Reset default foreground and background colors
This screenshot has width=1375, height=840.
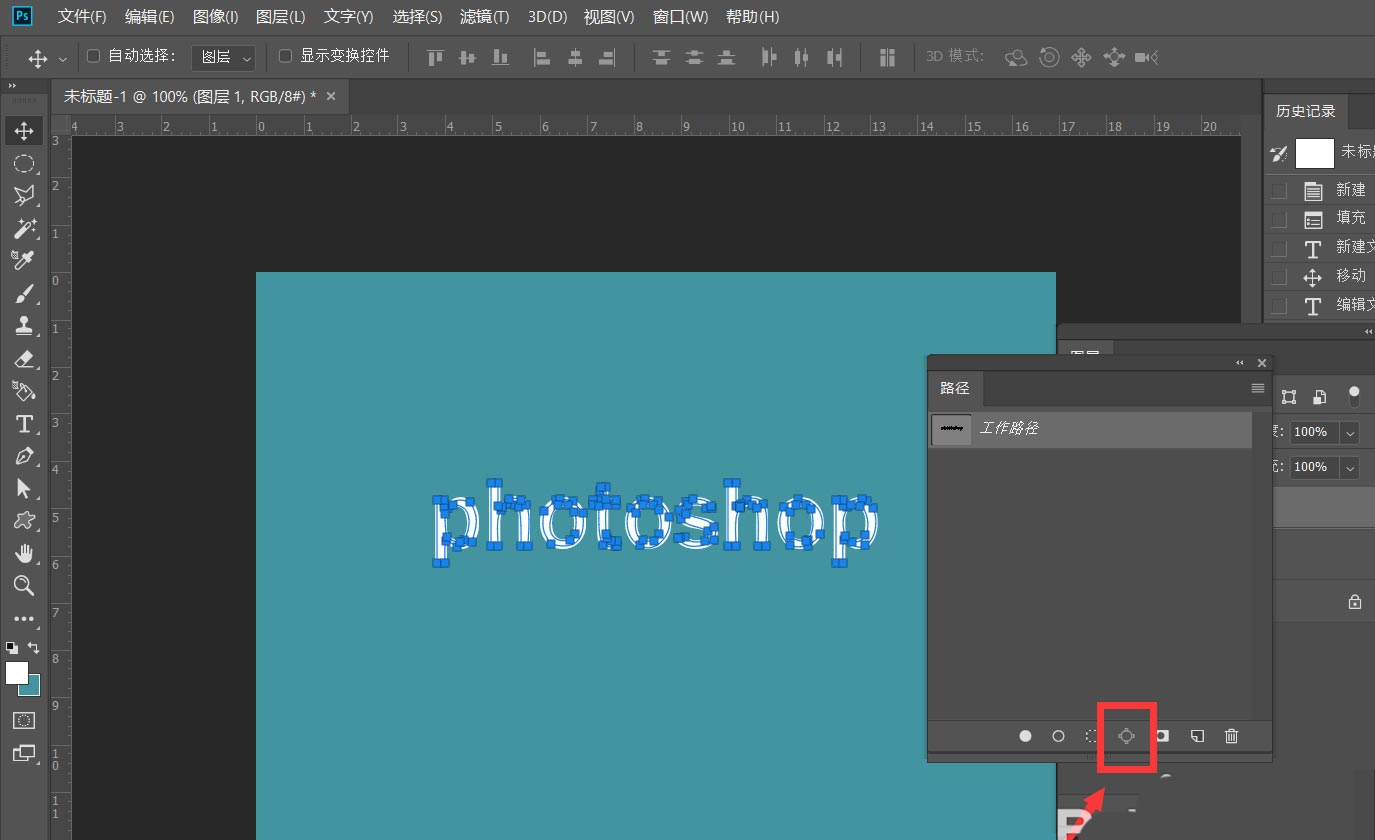11,647
